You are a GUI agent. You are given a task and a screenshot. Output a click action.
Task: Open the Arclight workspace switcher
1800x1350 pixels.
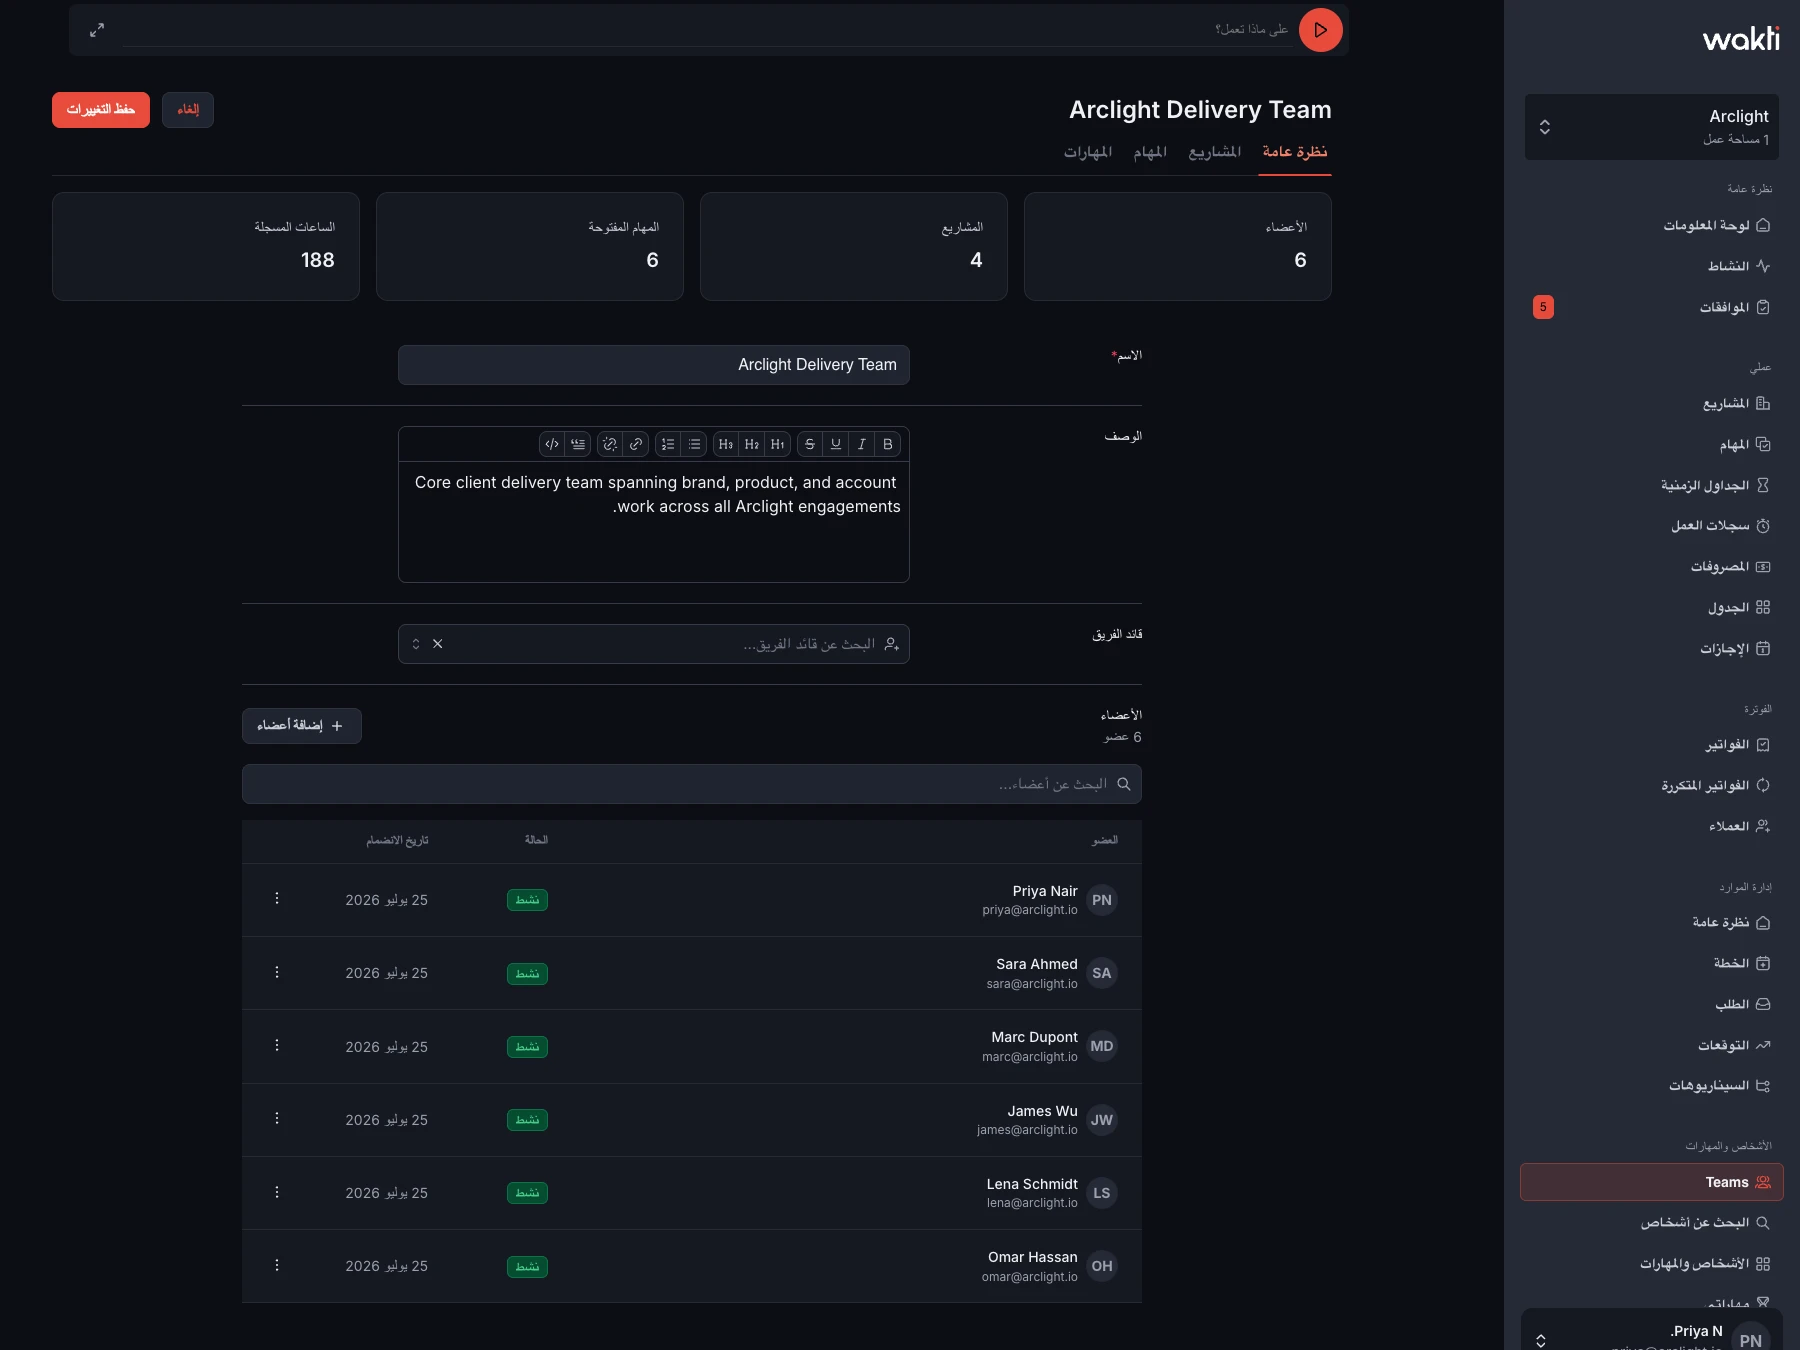tap(1652, 127)
